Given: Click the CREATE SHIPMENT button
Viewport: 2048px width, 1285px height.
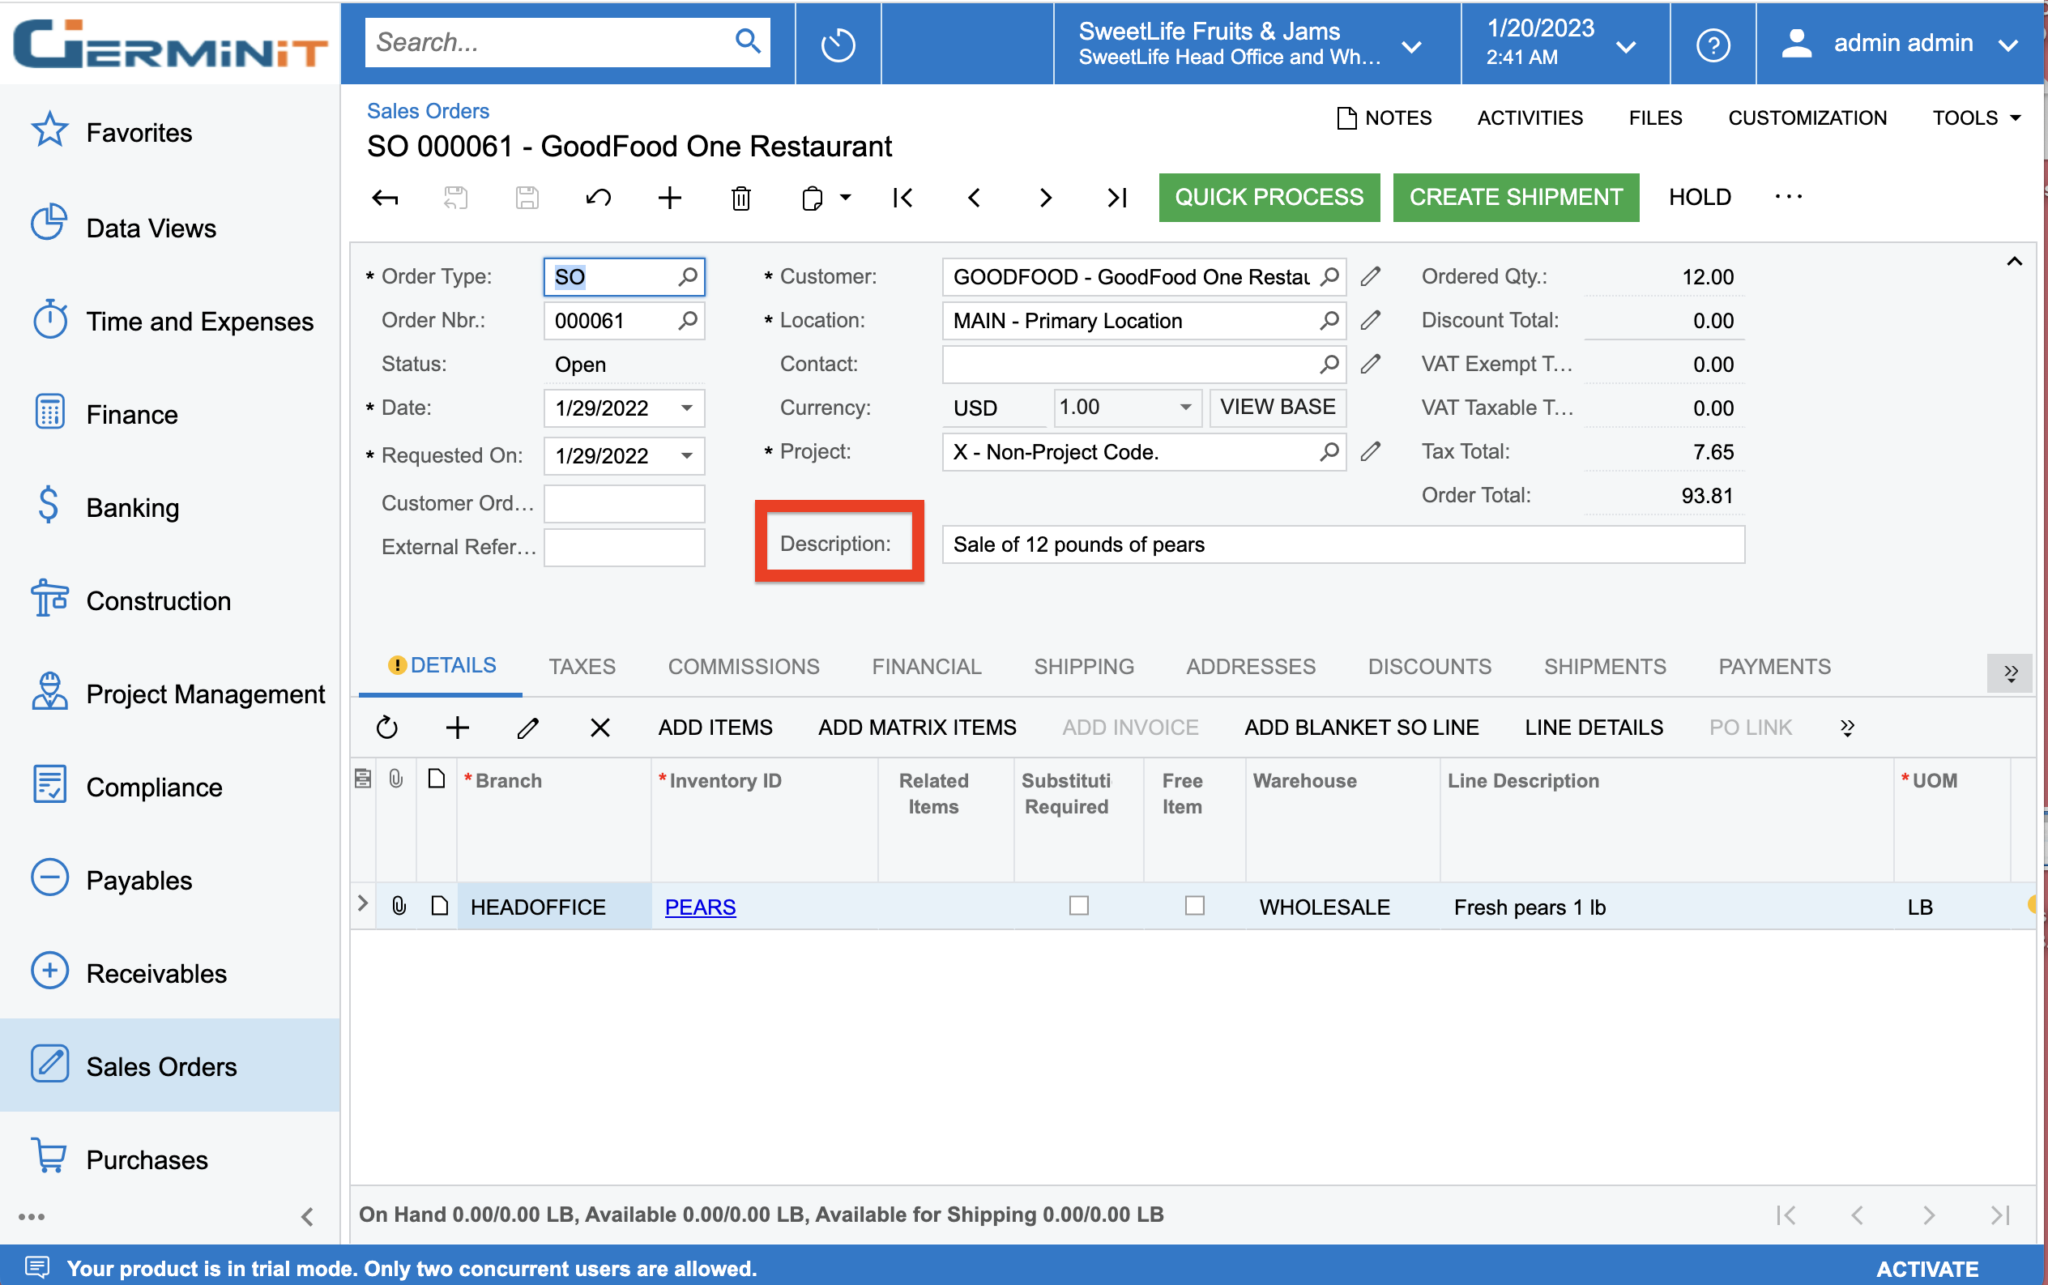Looking at the screenshot, I should [x=1515, y=197].
